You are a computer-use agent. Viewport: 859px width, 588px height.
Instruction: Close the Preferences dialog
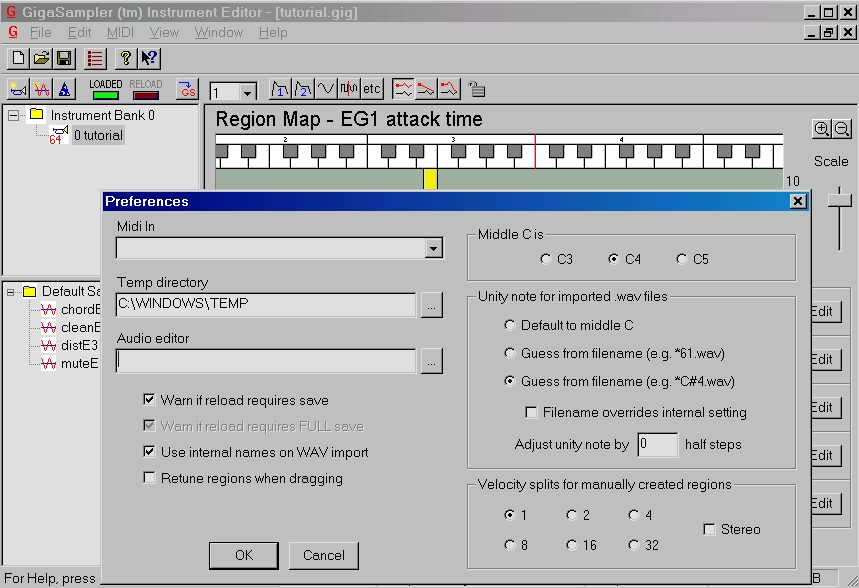[798, 201]
